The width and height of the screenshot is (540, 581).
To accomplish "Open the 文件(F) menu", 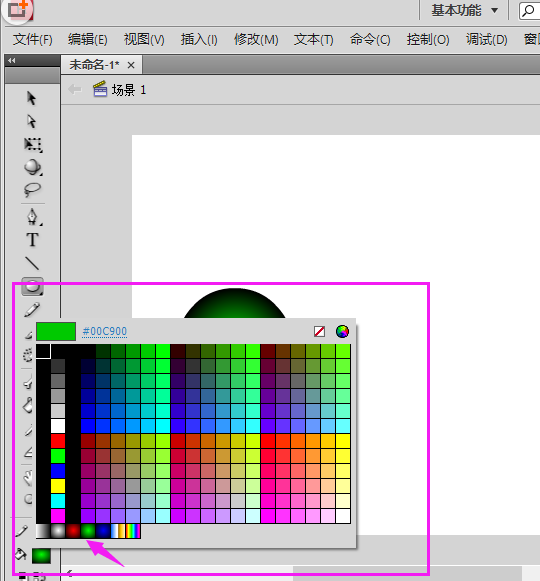I will pos(33,39).
